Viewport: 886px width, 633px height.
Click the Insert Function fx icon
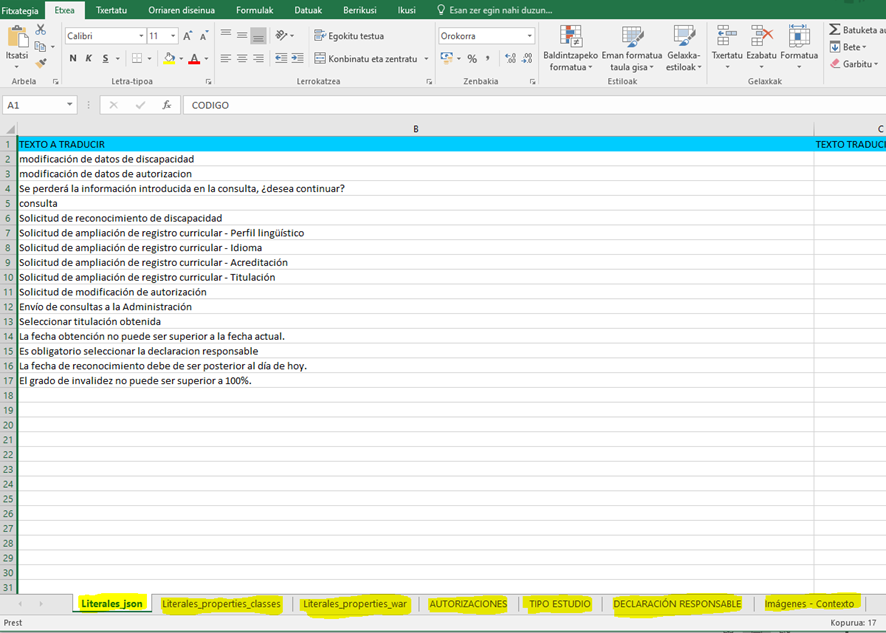pyautogui.click(x=167, y=105)
